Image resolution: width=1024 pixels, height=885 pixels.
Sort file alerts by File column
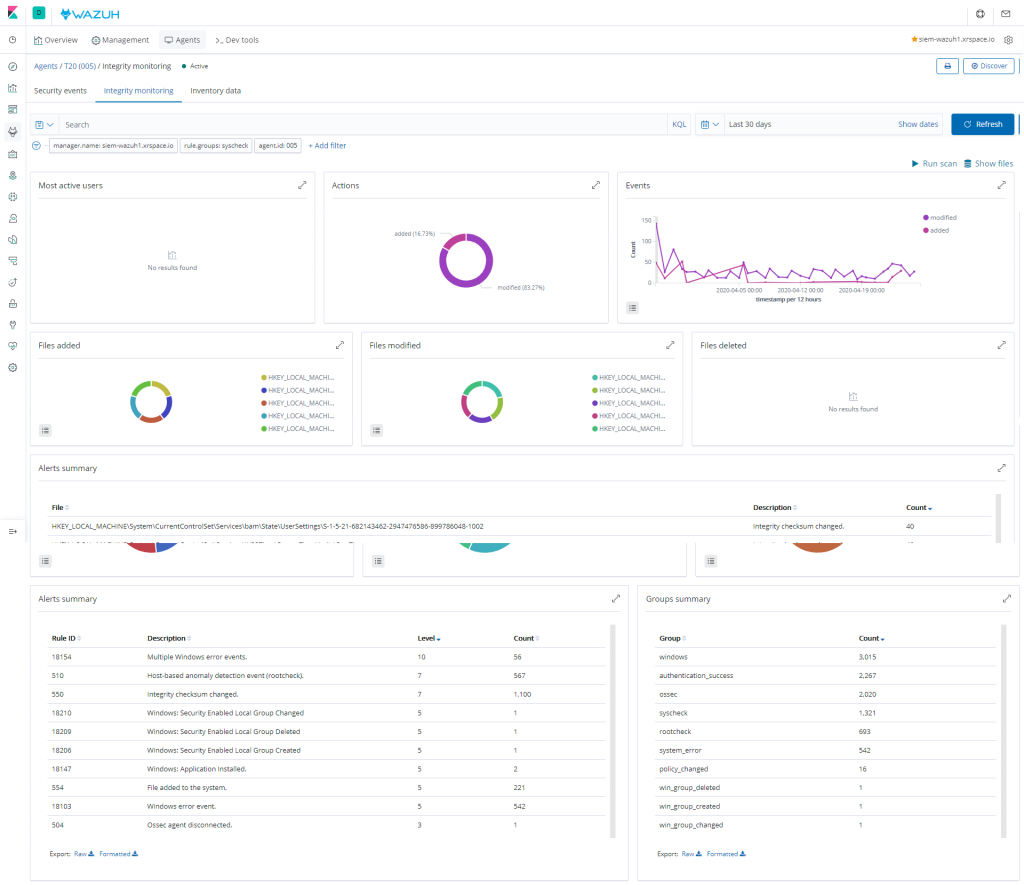60,507
